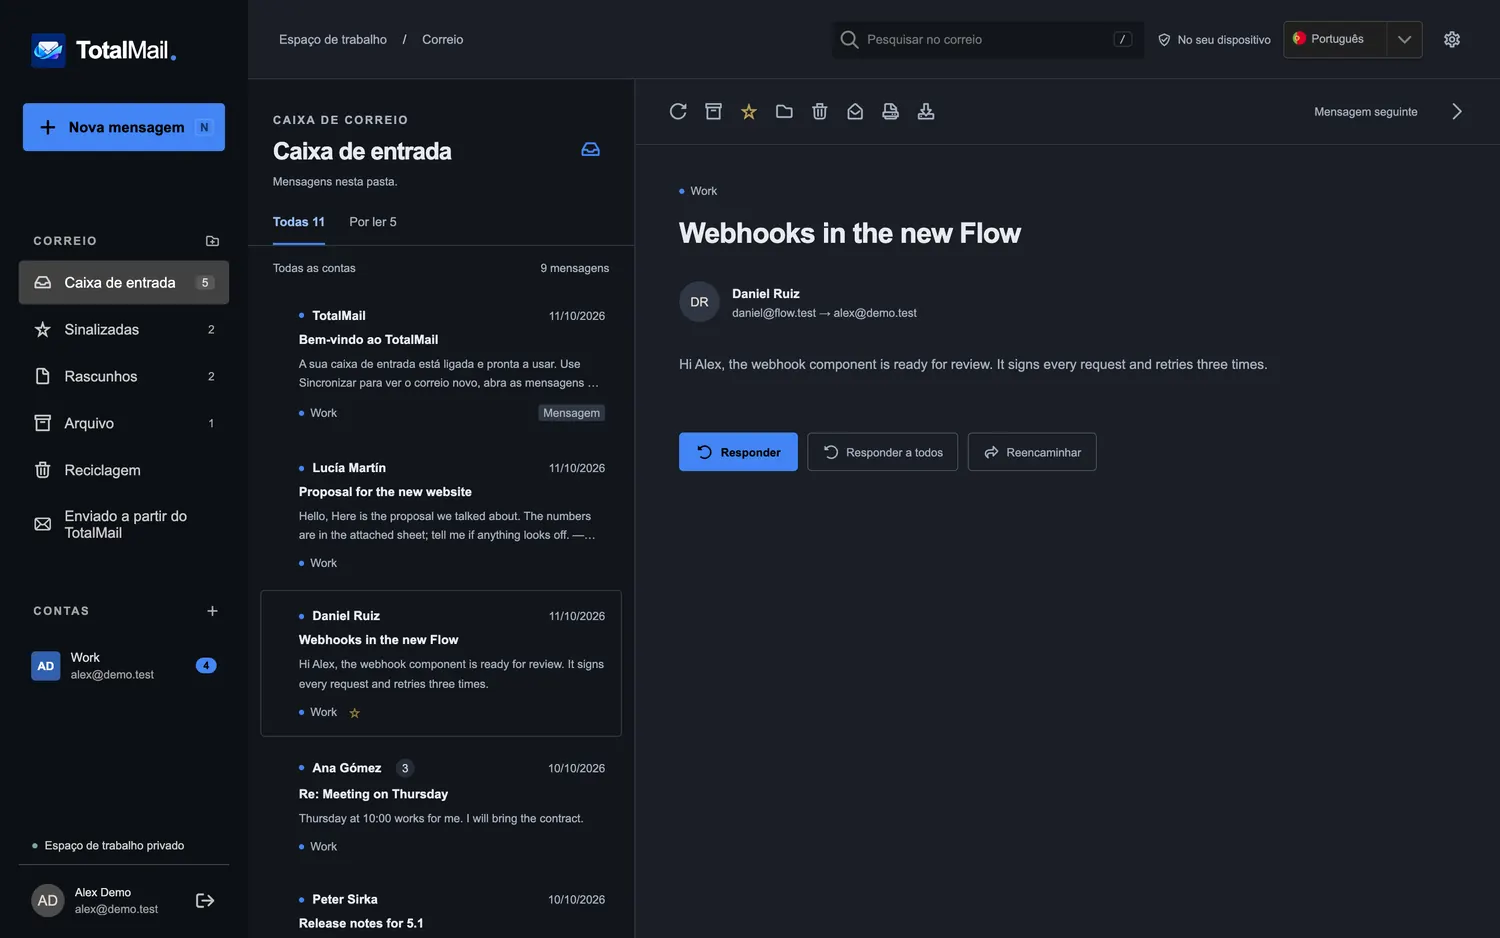This screenshot has width=1500, height=938.
Task: Click the new folder icon beside CORREIO
Action: 212,241
